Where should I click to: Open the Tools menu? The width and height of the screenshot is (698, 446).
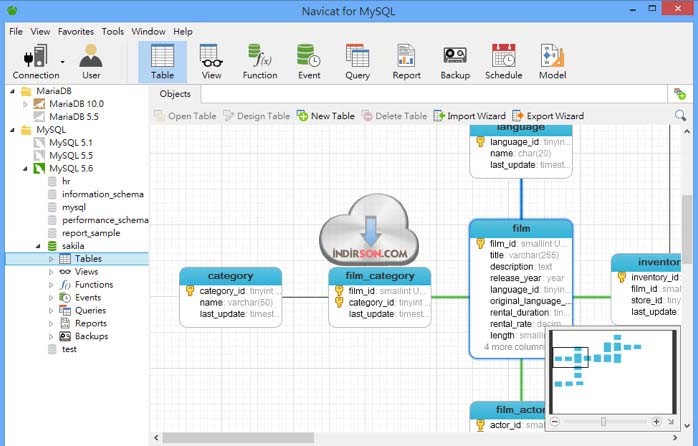tap(113, 32)
